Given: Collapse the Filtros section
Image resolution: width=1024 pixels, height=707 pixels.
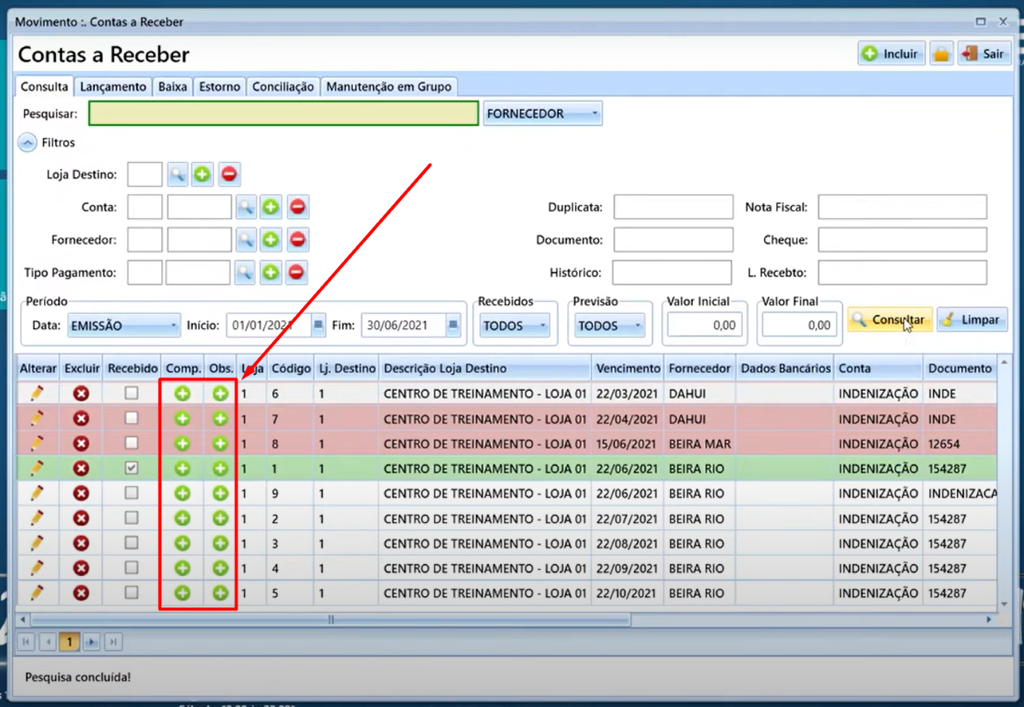Looking at the screenshot, I should coord(27,142).
